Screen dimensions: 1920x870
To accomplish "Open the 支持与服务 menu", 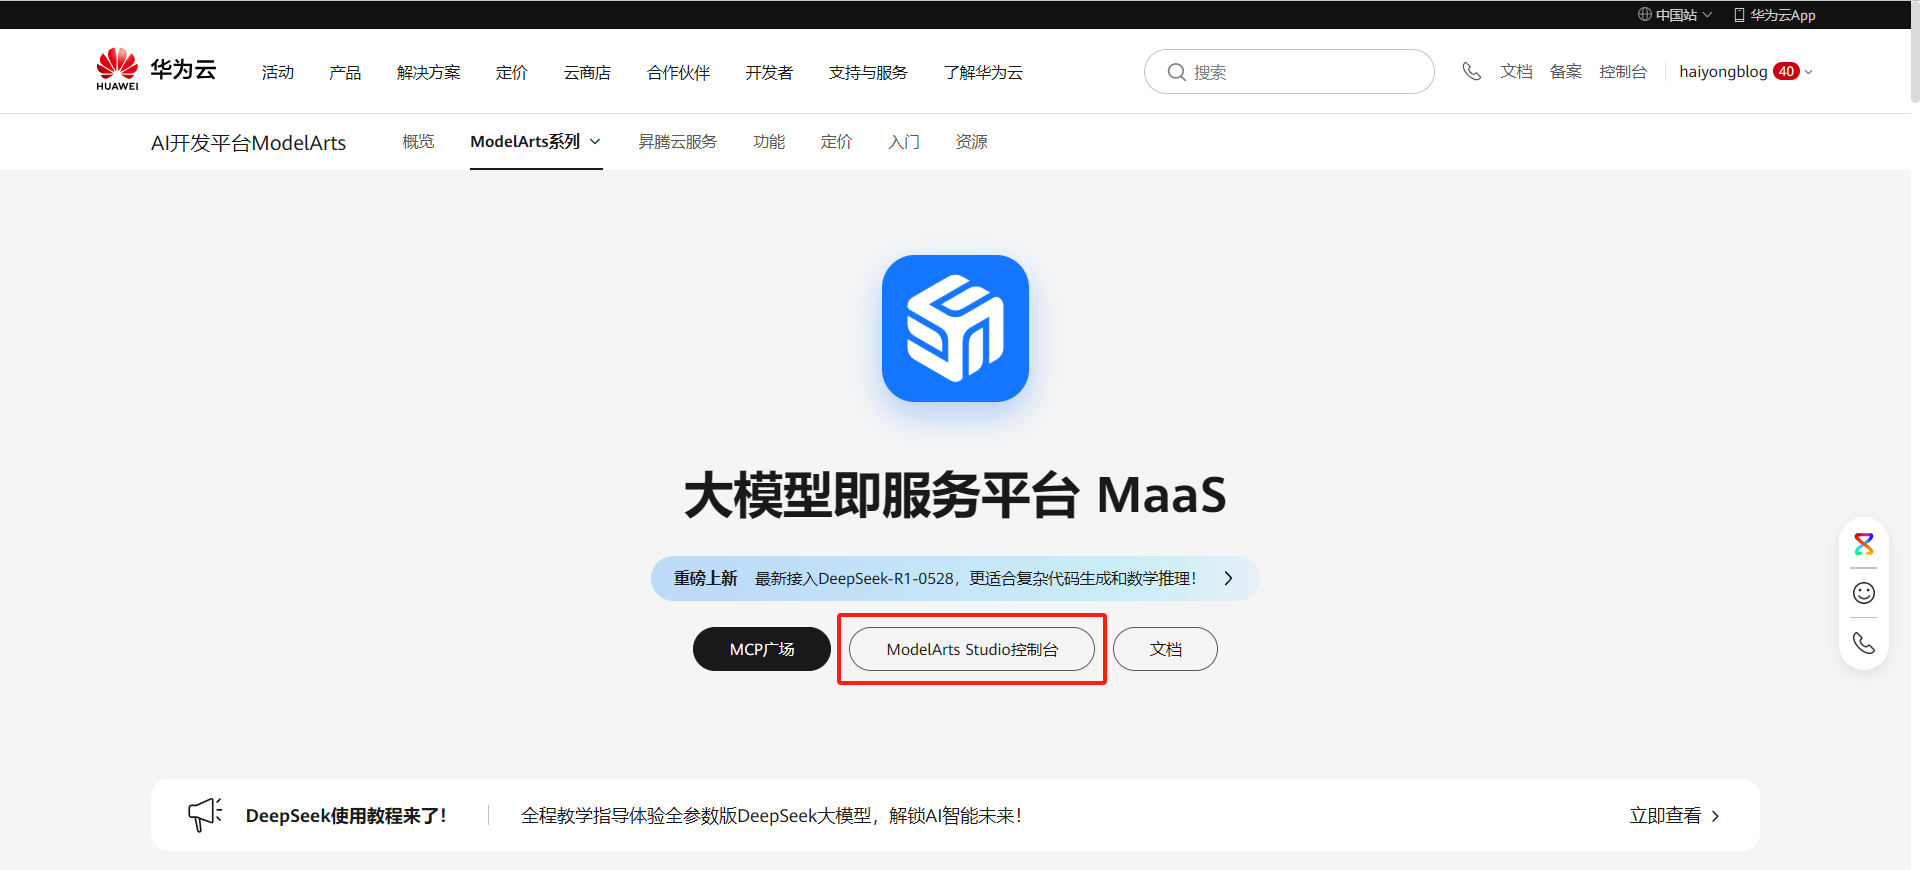I will point(868,72).
